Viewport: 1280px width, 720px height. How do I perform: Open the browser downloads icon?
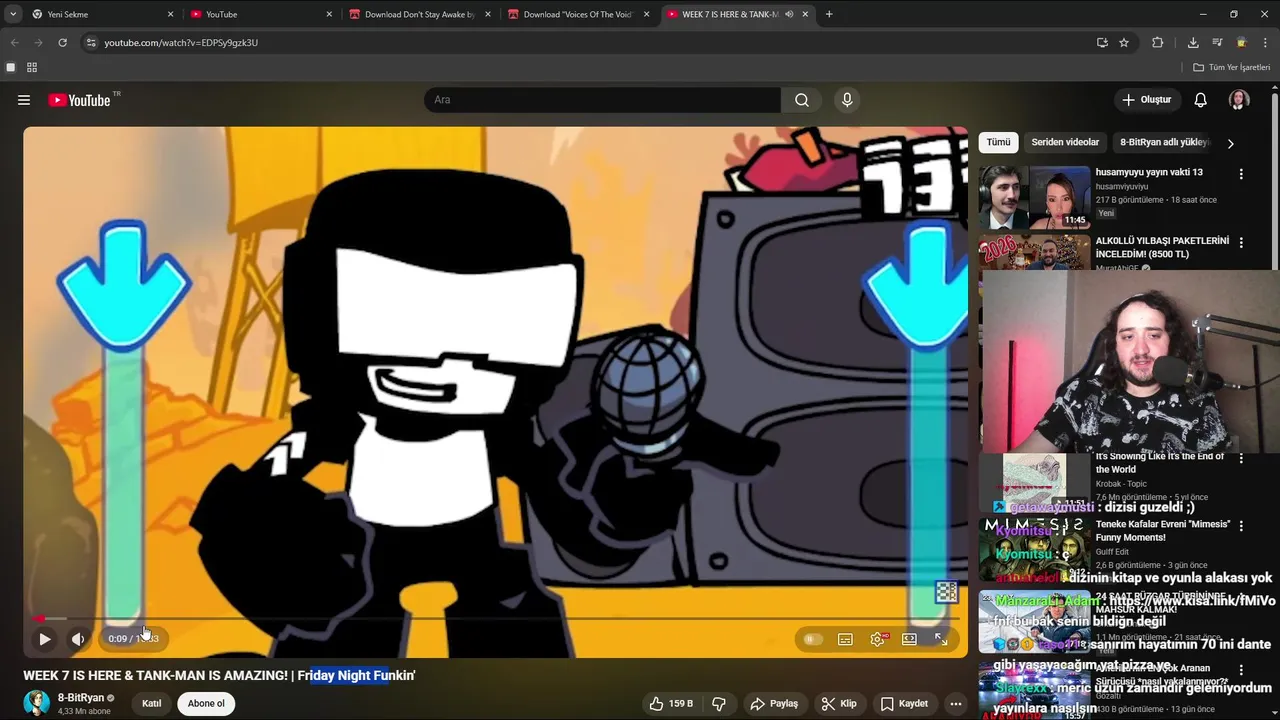click(1193, 43)
